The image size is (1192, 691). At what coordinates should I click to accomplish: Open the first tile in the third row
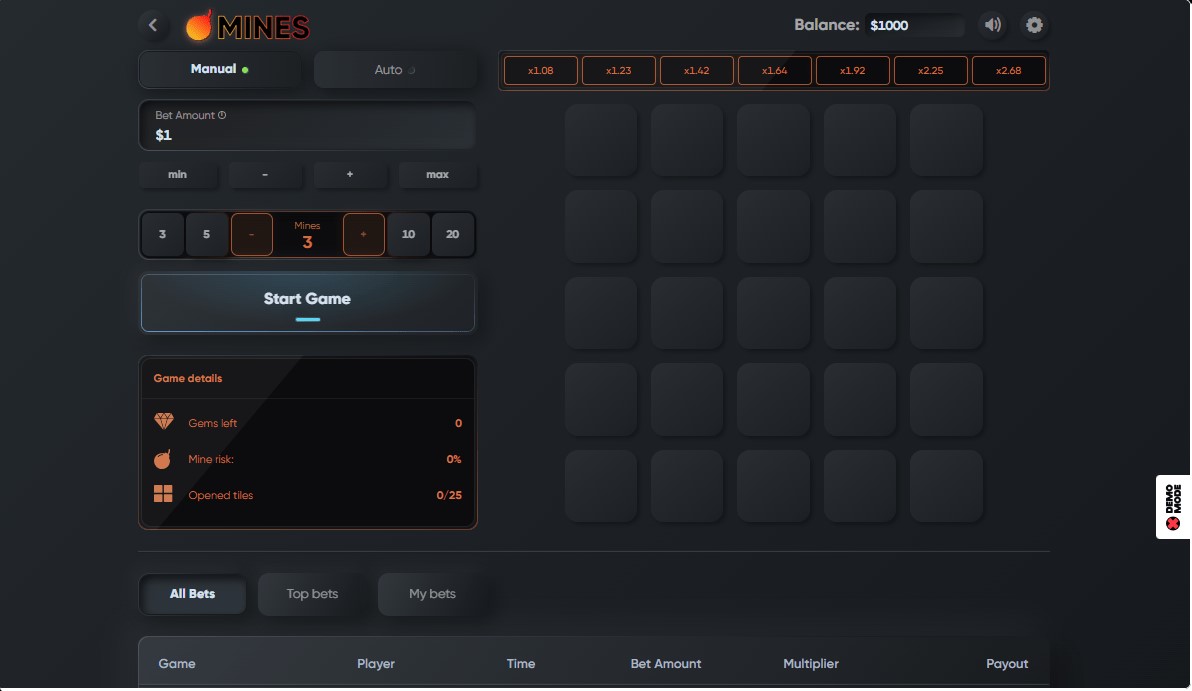tap(601, 313)
